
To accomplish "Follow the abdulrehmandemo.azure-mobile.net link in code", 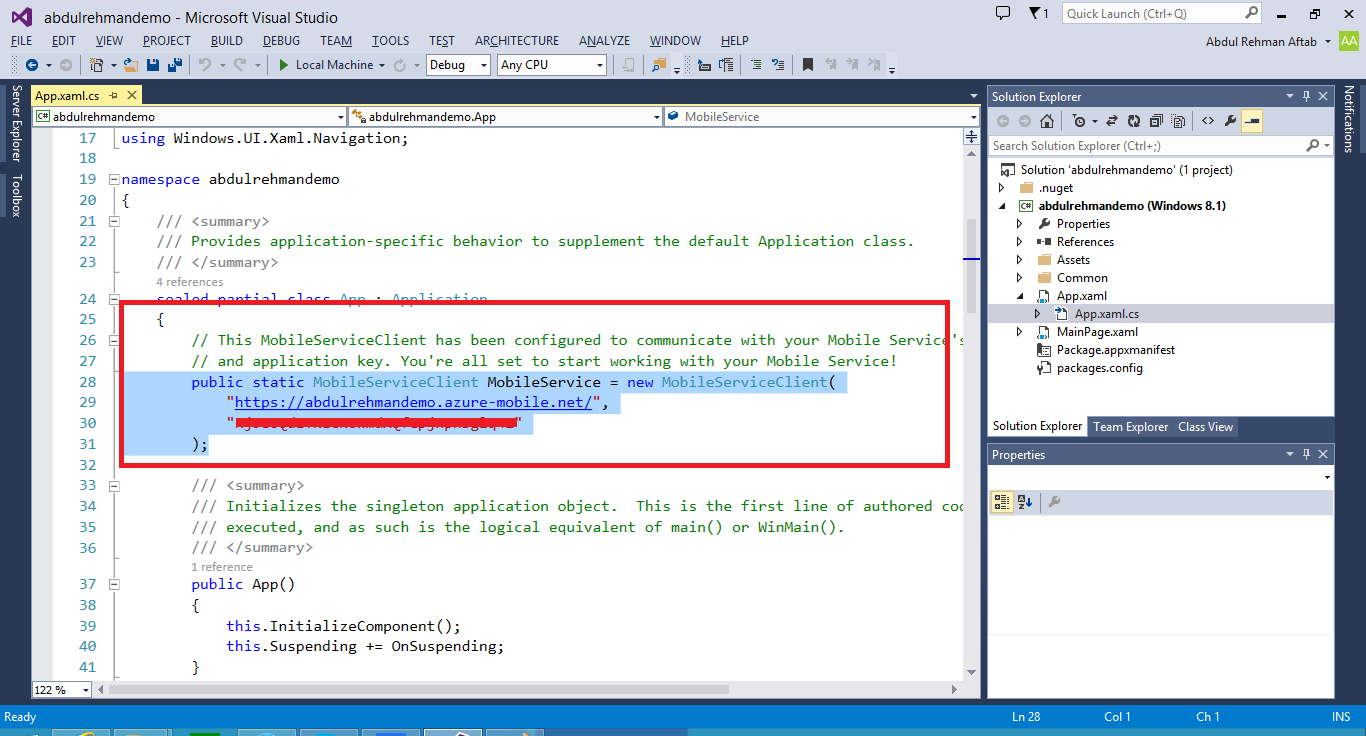I will click(x=415, y=403).
